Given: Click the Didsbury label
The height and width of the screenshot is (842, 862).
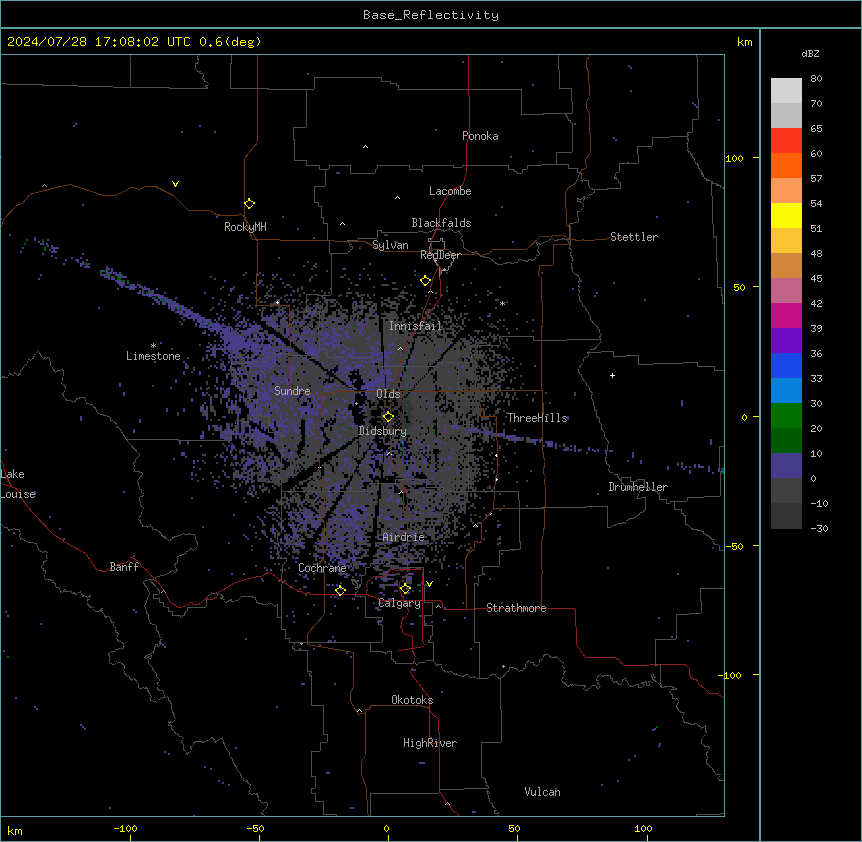Looking at the screenshot, I should 383,431.
